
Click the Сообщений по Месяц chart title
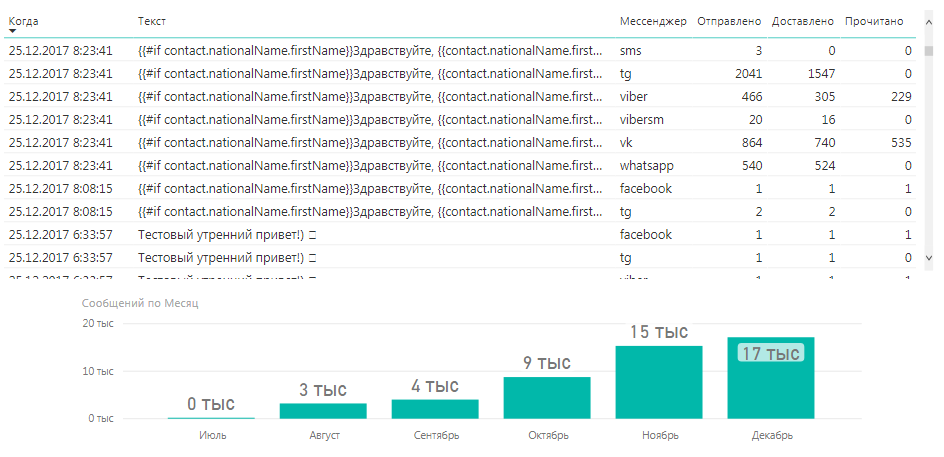(140, 303)
